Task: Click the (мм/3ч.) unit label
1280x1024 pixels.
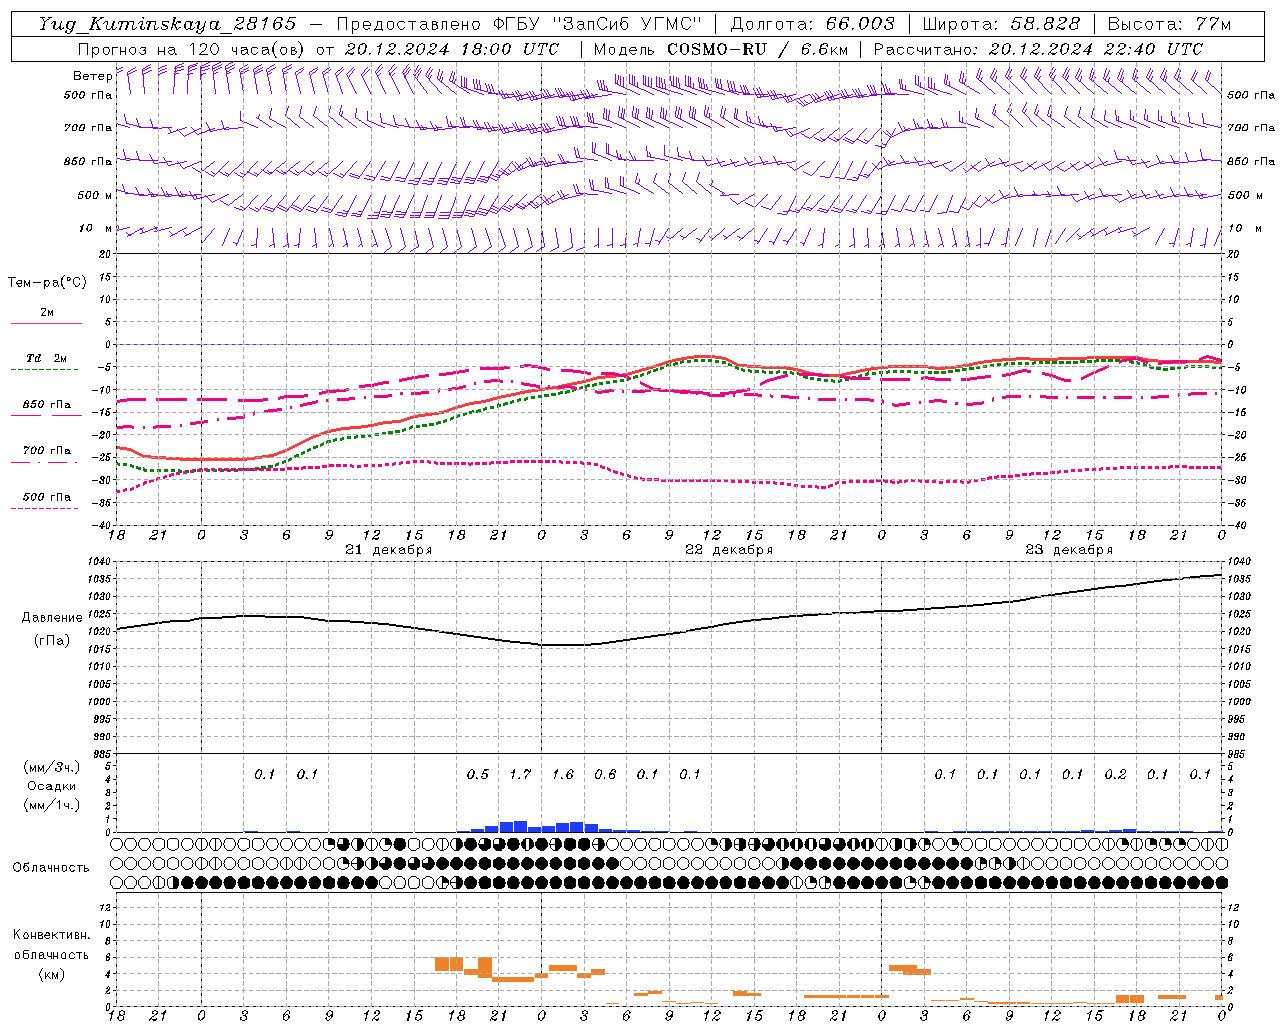Action: [x=52, y=767]
